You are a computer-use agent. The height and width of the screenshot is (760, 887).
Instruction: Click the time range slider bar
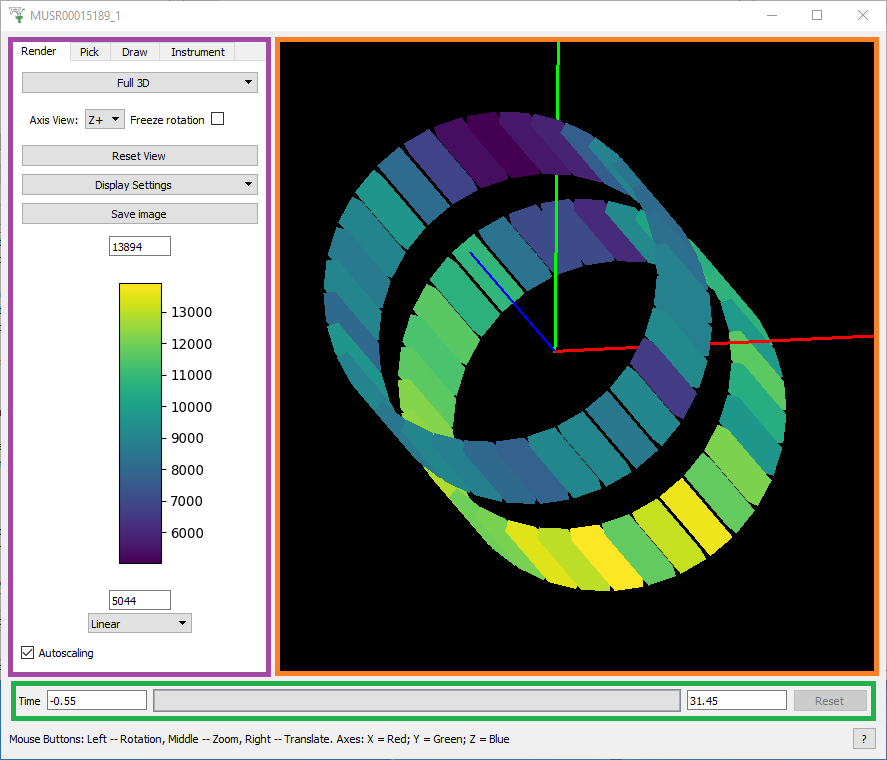[x=417, y=701]
